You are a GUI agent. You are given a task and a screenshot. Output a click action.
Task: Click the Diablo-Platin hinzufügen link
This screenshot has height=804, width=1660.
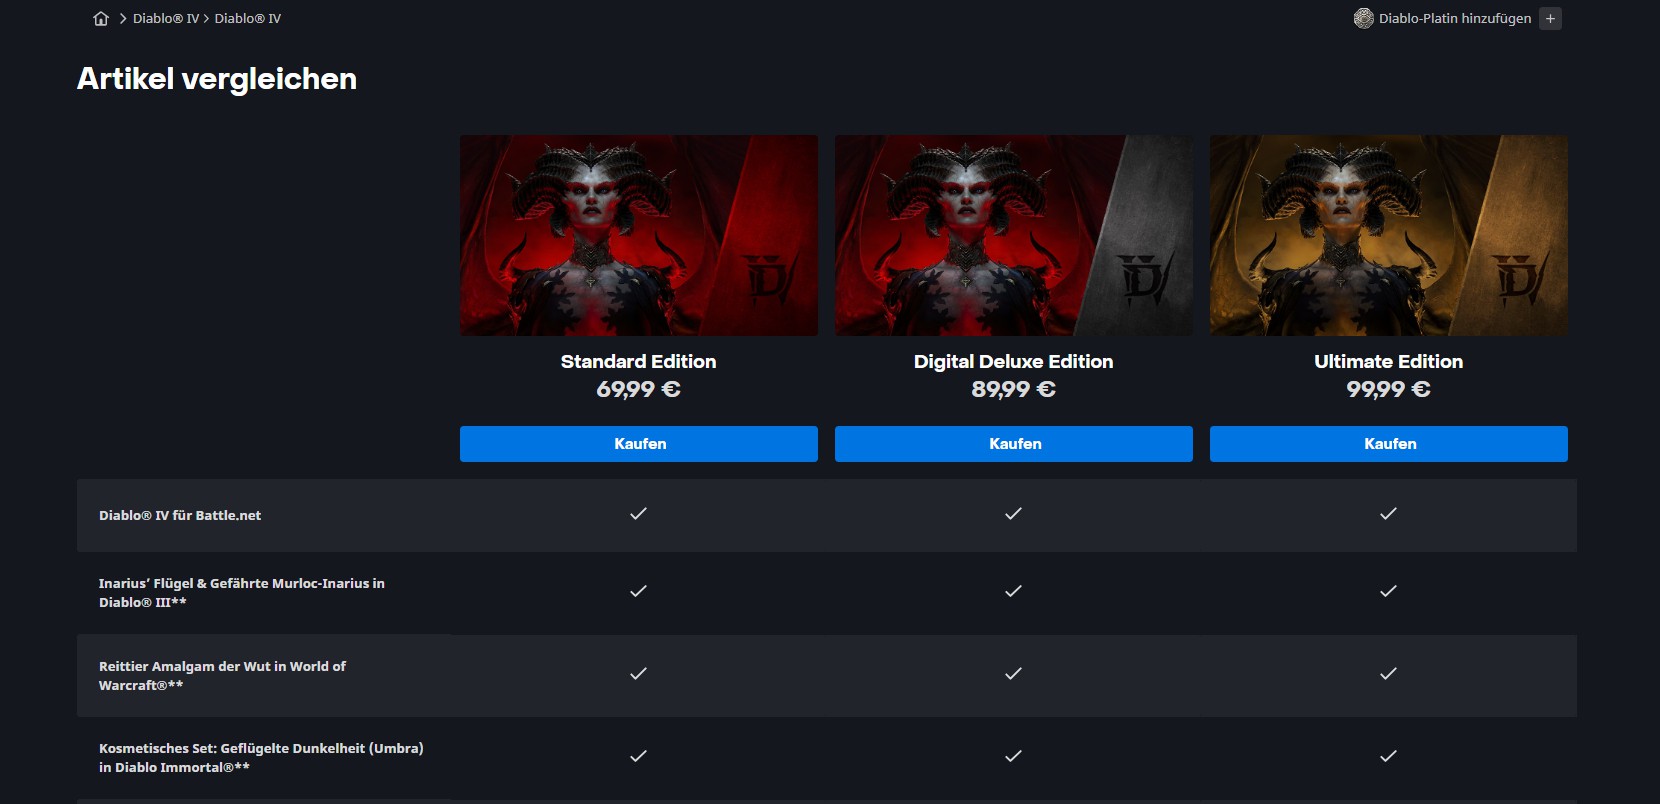1455,18
